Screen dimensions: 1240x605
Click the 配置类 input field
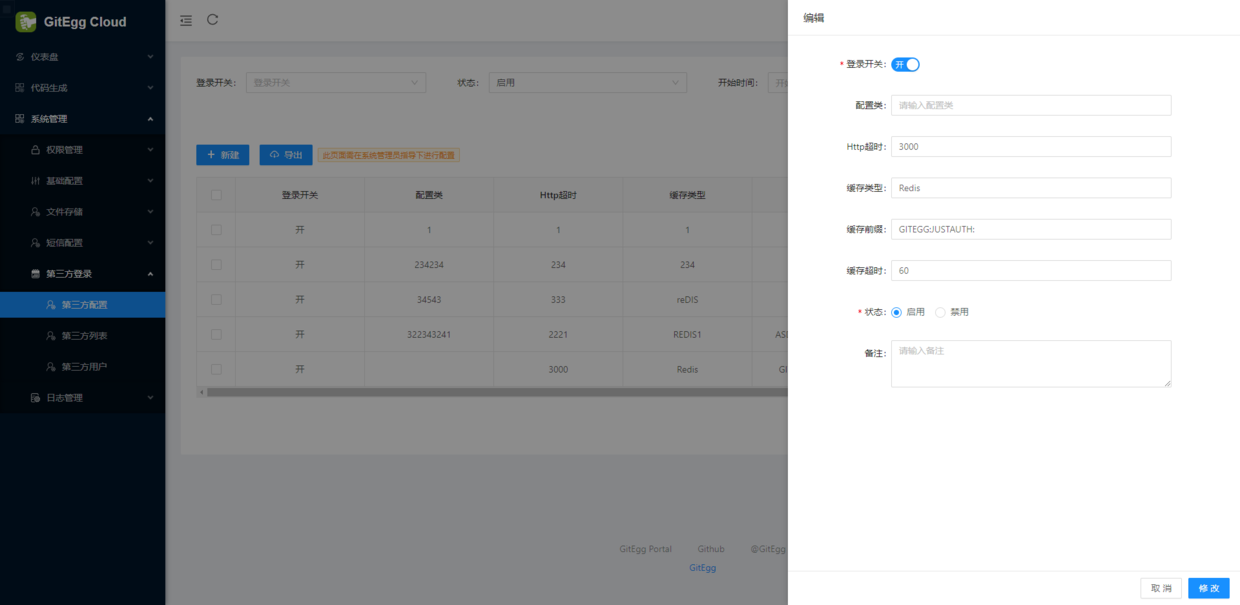click(1031, 105)
